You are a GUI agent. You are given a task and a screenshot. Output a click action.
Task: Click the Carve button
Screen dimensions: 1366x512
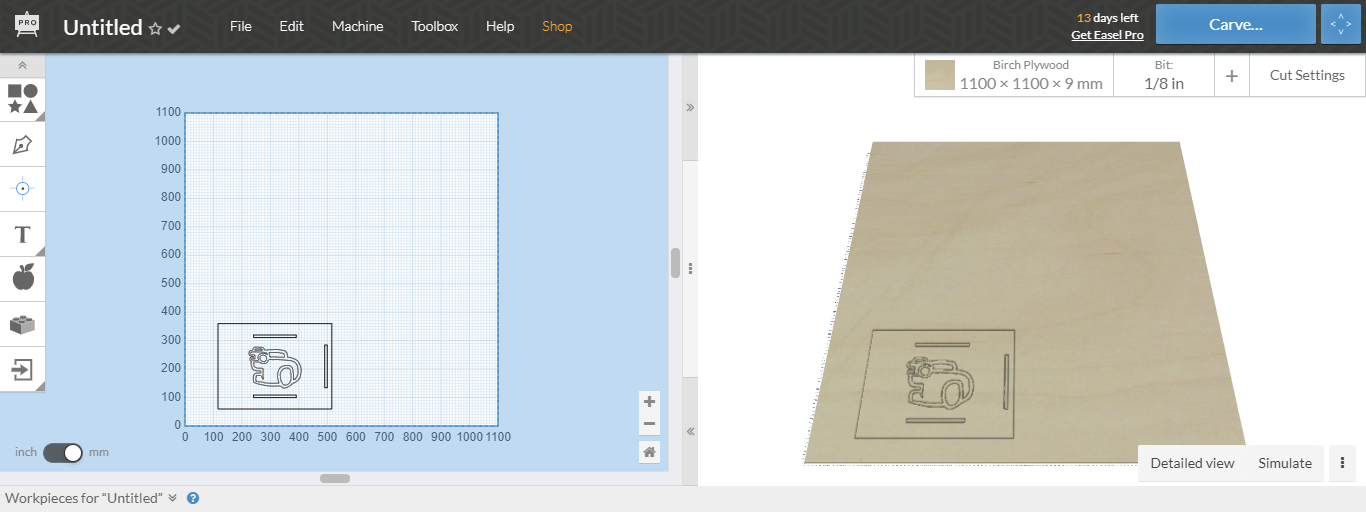1236,24
